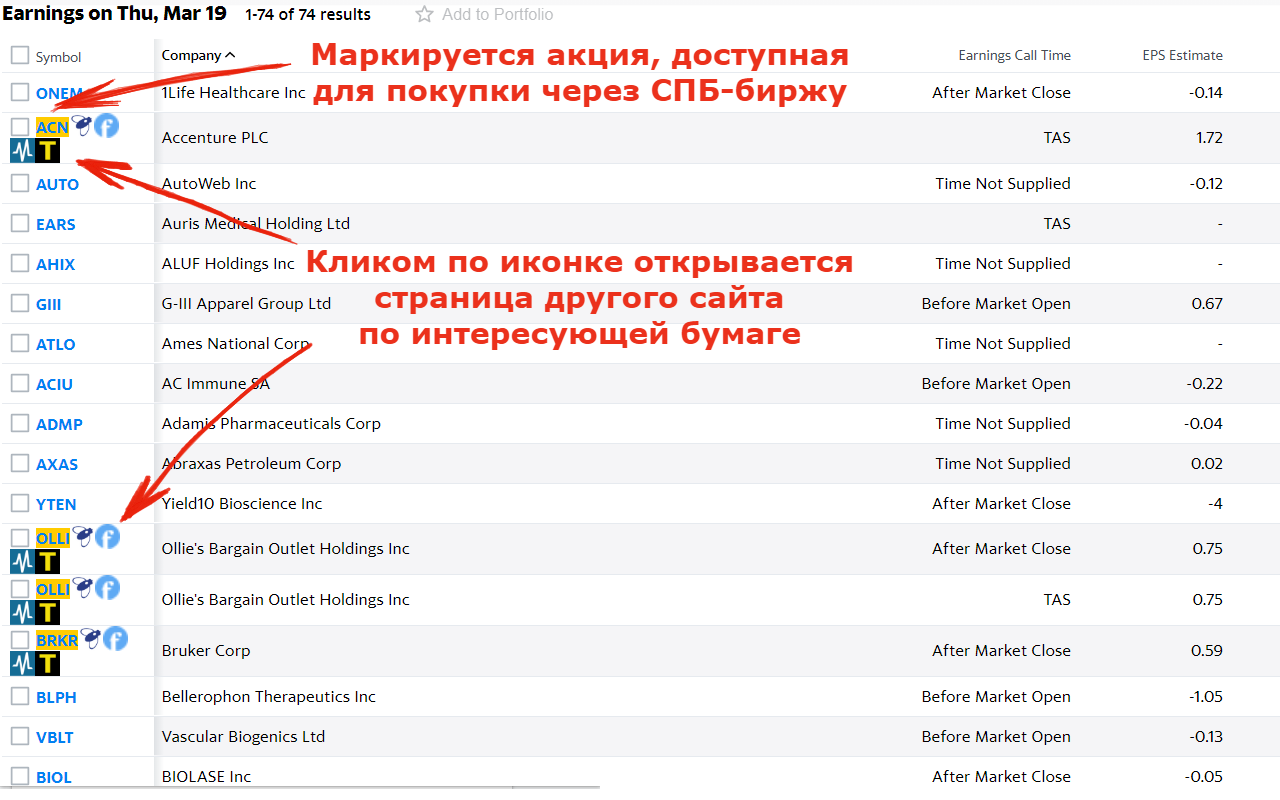Click yellow T icon in the OLLI TAS row
The height and width of the screenshot is (800, 1280).
click(x=48, y=613)
